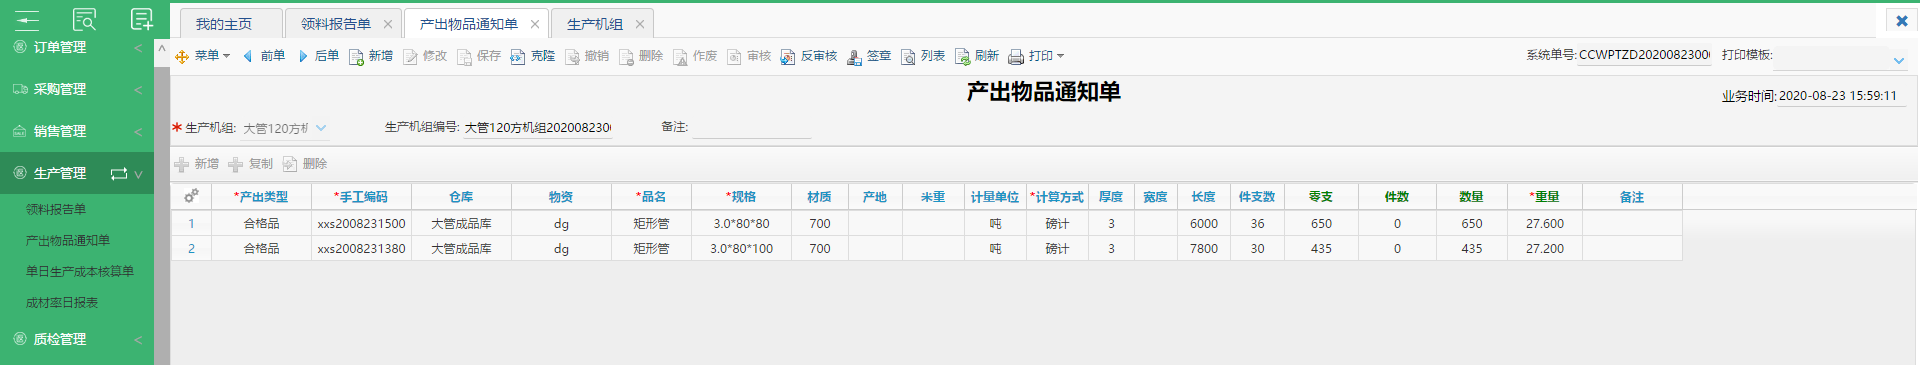This screenshot has width=1920, height=365.
Task: Click the 新增 toolbar icon
Action: point(356,56)
